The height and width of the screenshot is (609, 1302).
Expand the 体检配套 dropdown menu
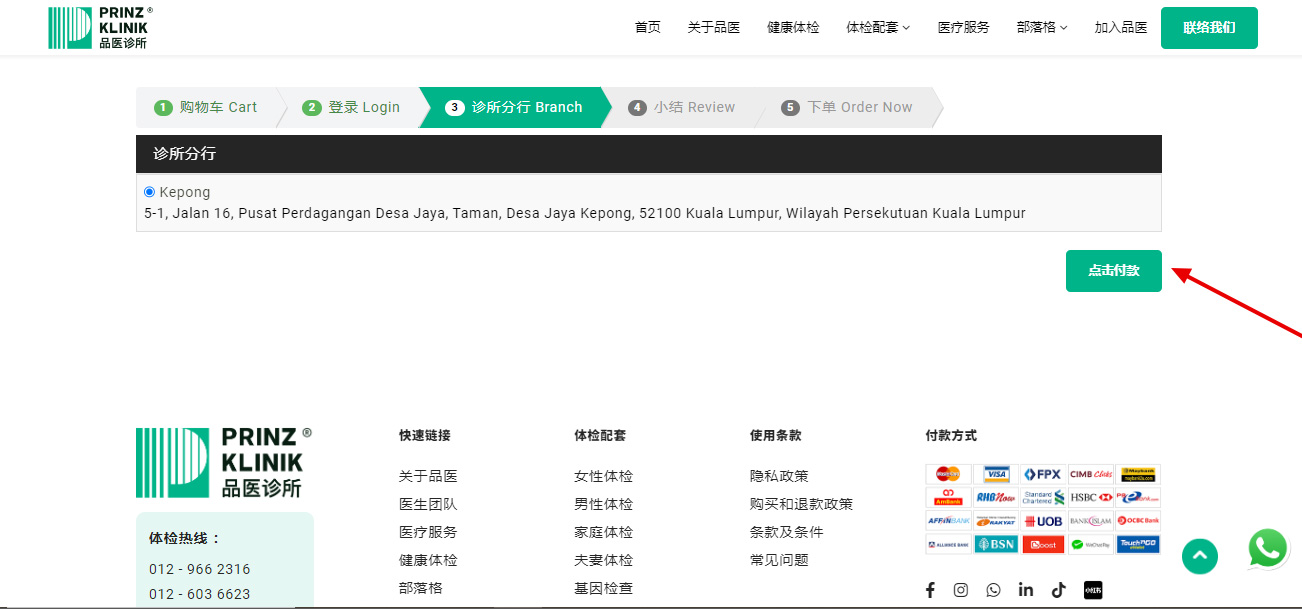point(878,28)
